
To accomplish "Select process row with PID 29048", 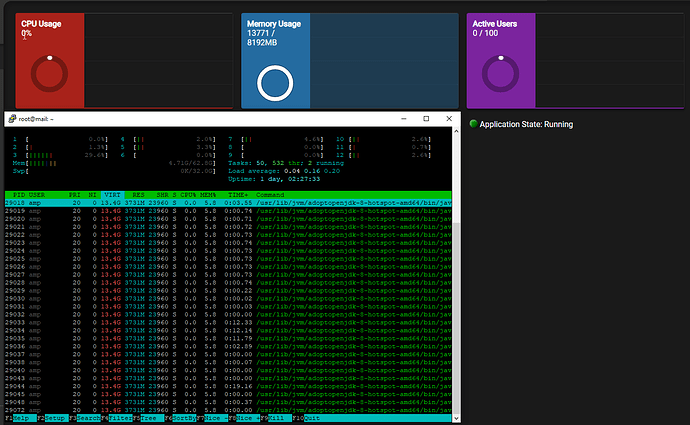I will tap(228, 402).
